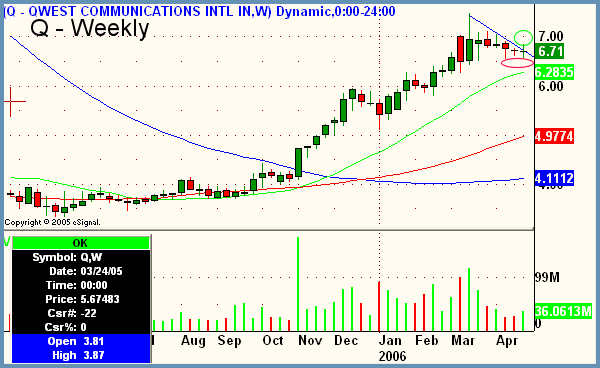Click the Dec label on time axis
Viewport: 600px width, 368px height.
[x=346, y=340]
